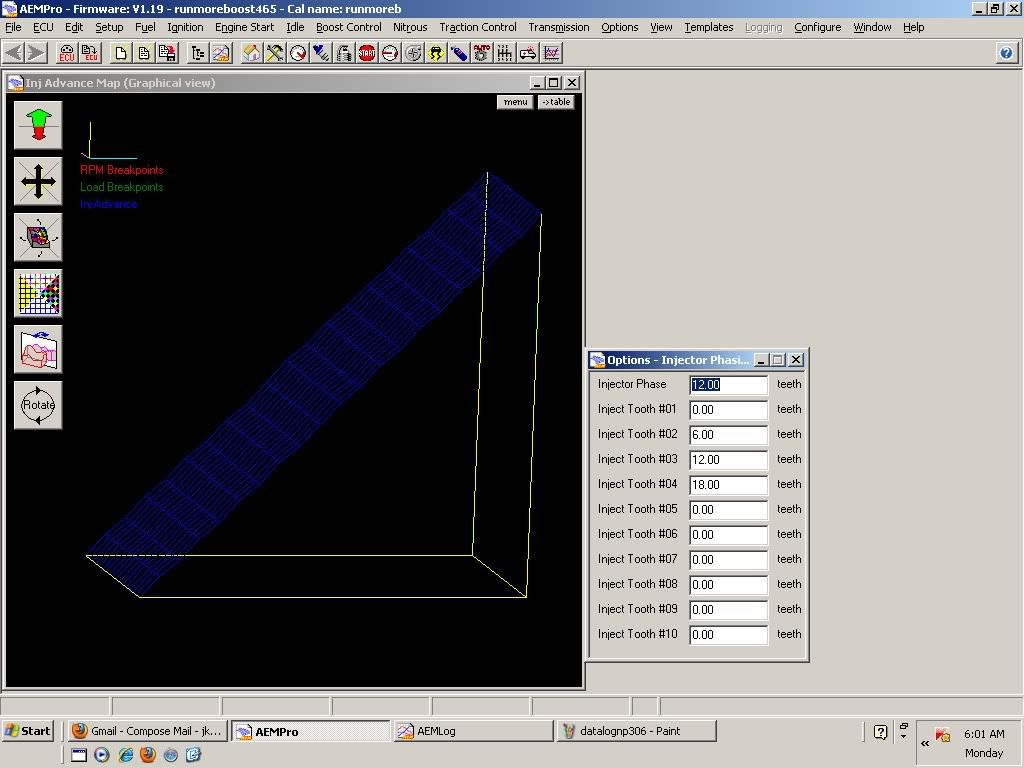Click the fuel pump toolbar icon

pyautogui.click(x=344, y=53)
